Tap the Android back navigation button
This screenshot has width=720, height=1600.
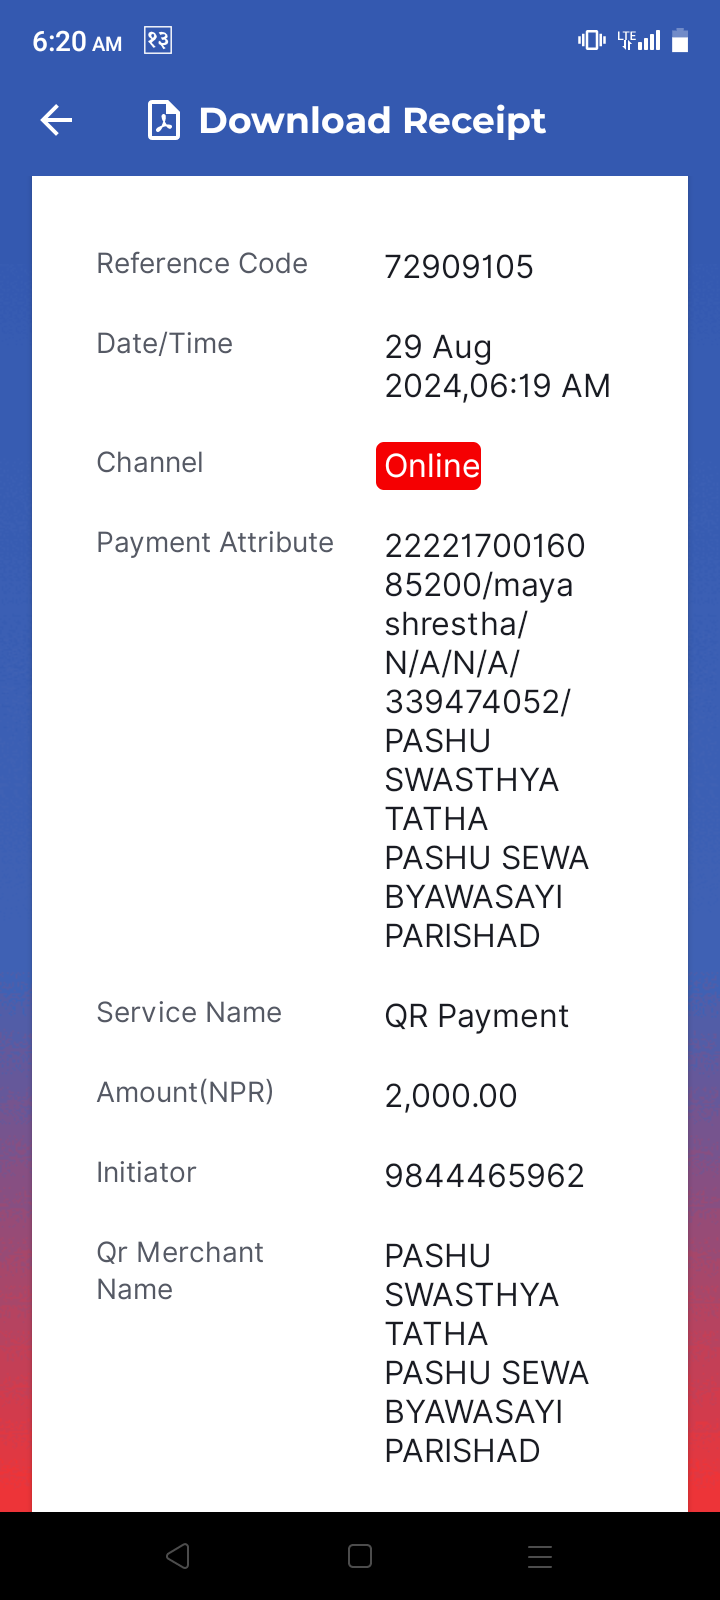coord(178,1556)
